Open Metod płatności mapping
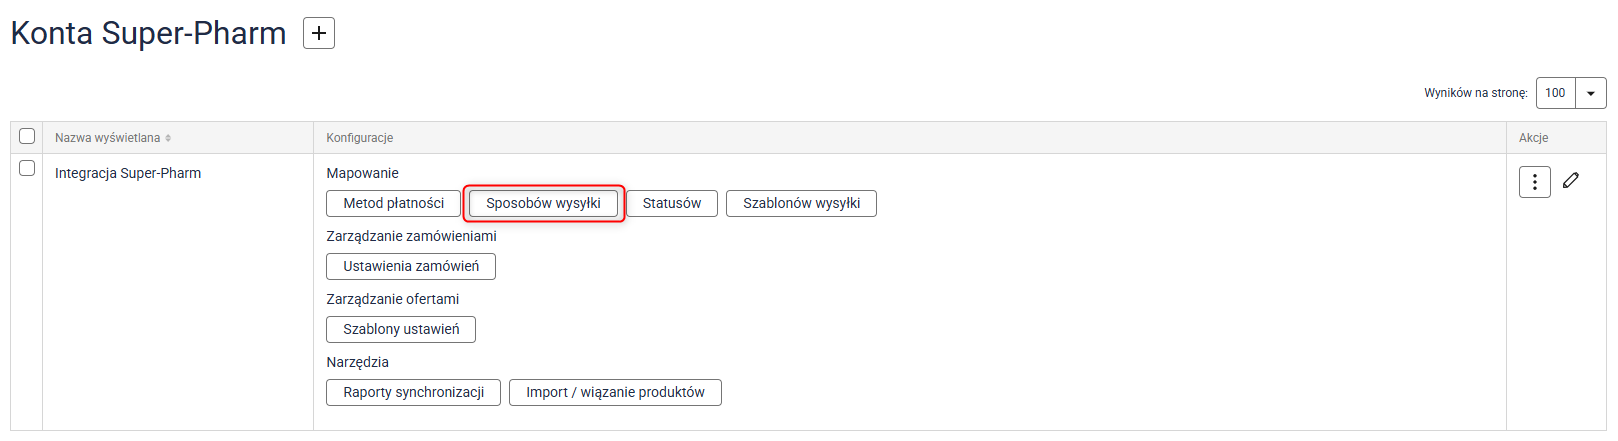 [393, 203]
